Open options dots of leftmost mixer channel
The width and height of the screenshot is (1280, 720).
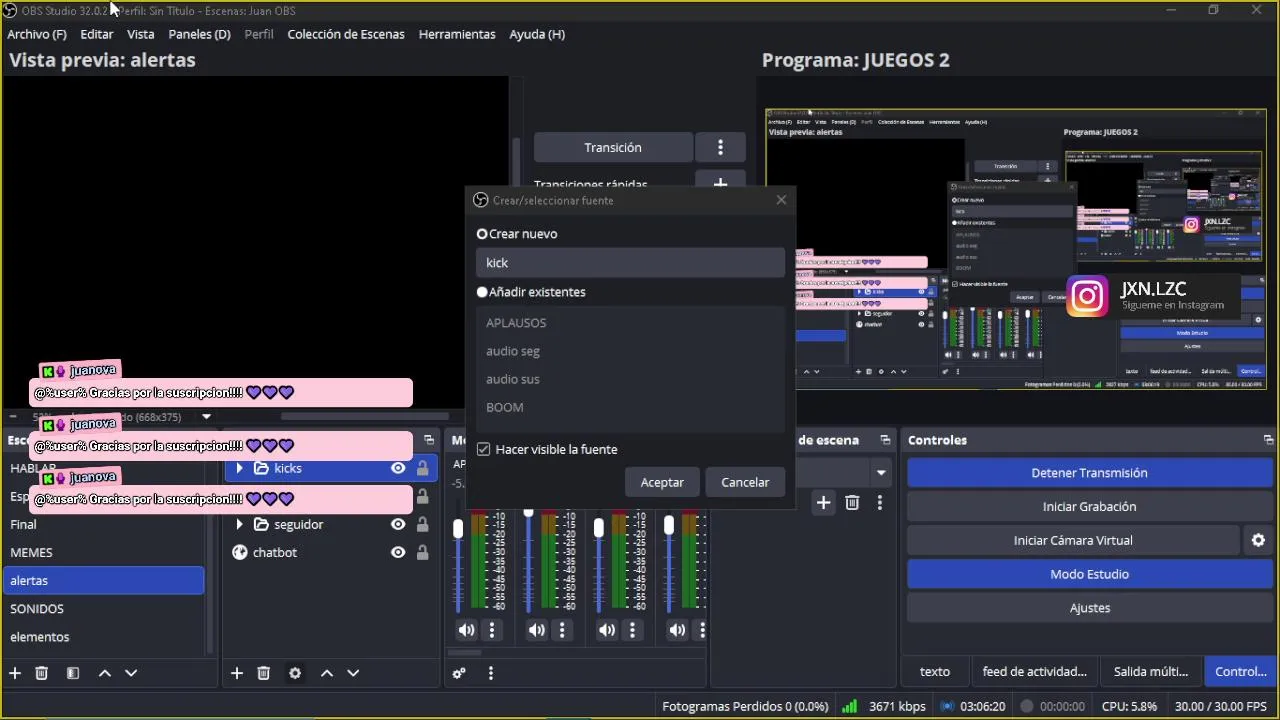click(x=492, y=630)
